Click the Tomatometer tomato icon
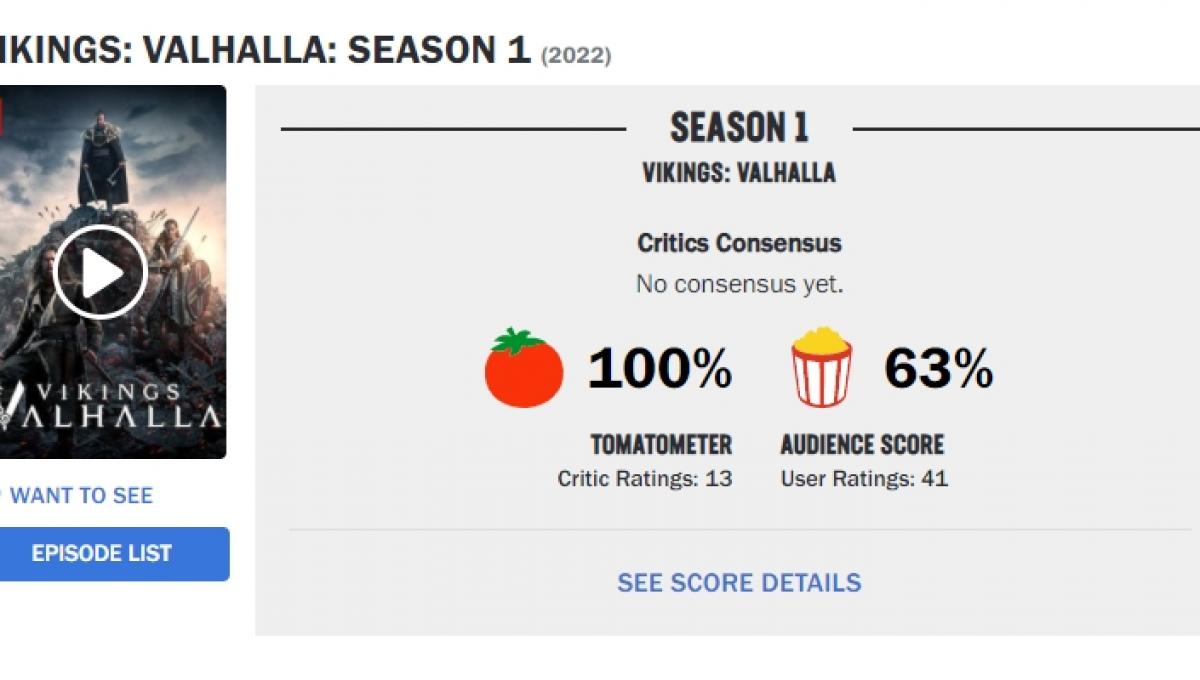The width and height of the screenshot is (1200, 680). point(525,368)
